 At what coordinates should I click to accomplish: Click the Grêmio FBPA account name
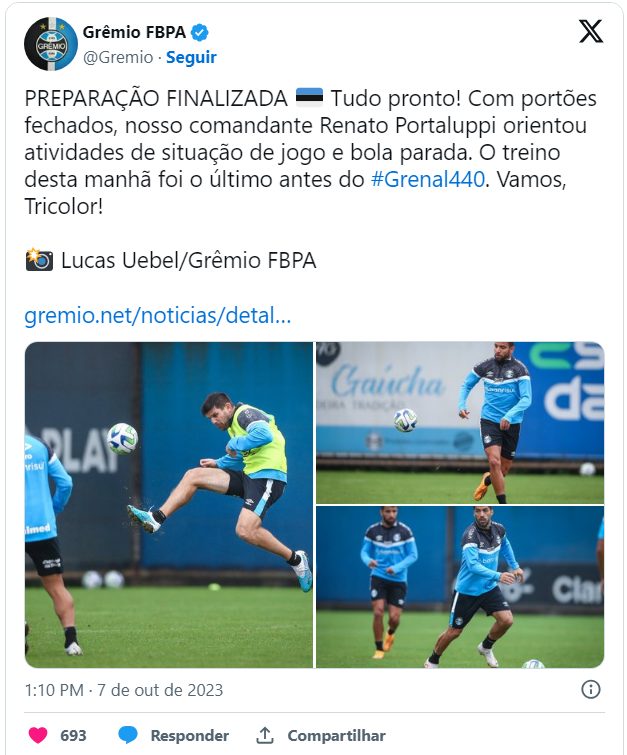(134, 32)
